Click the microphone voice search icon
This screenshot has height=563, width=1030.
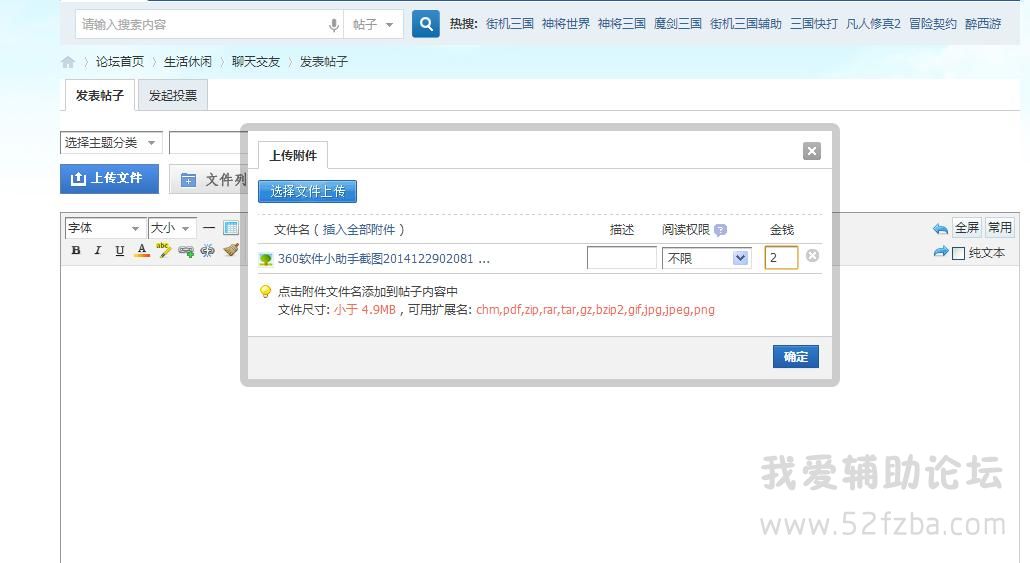click(x=334, y=25)
